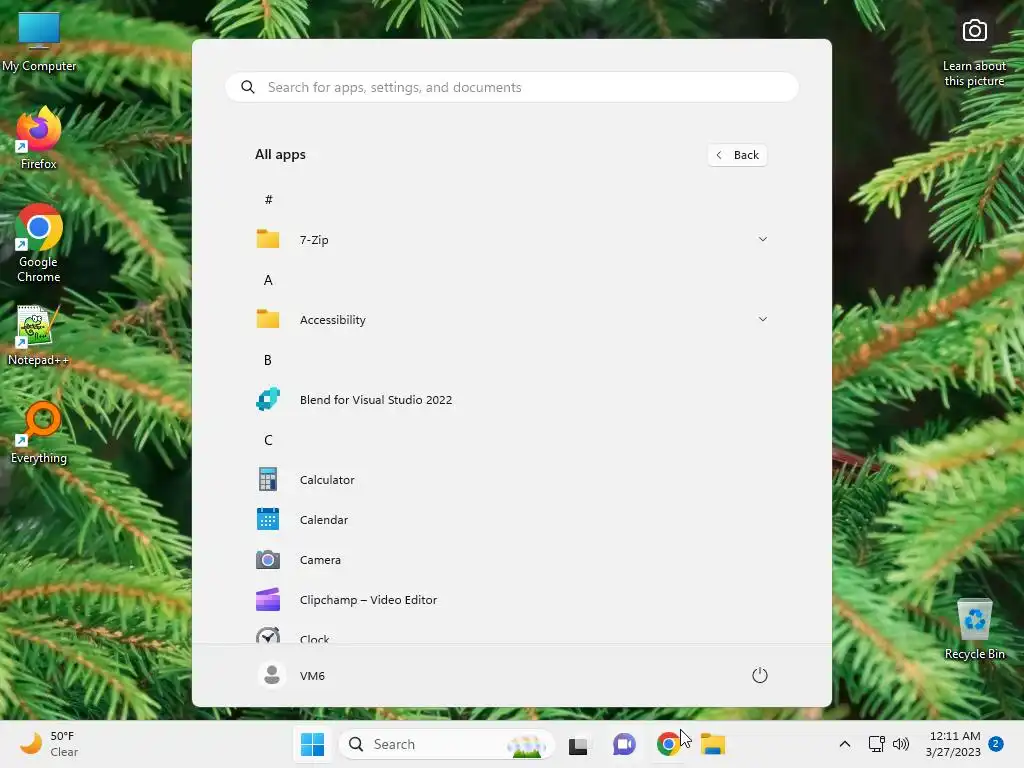Open Task View on the taskbar

click(x=578, y=744)
